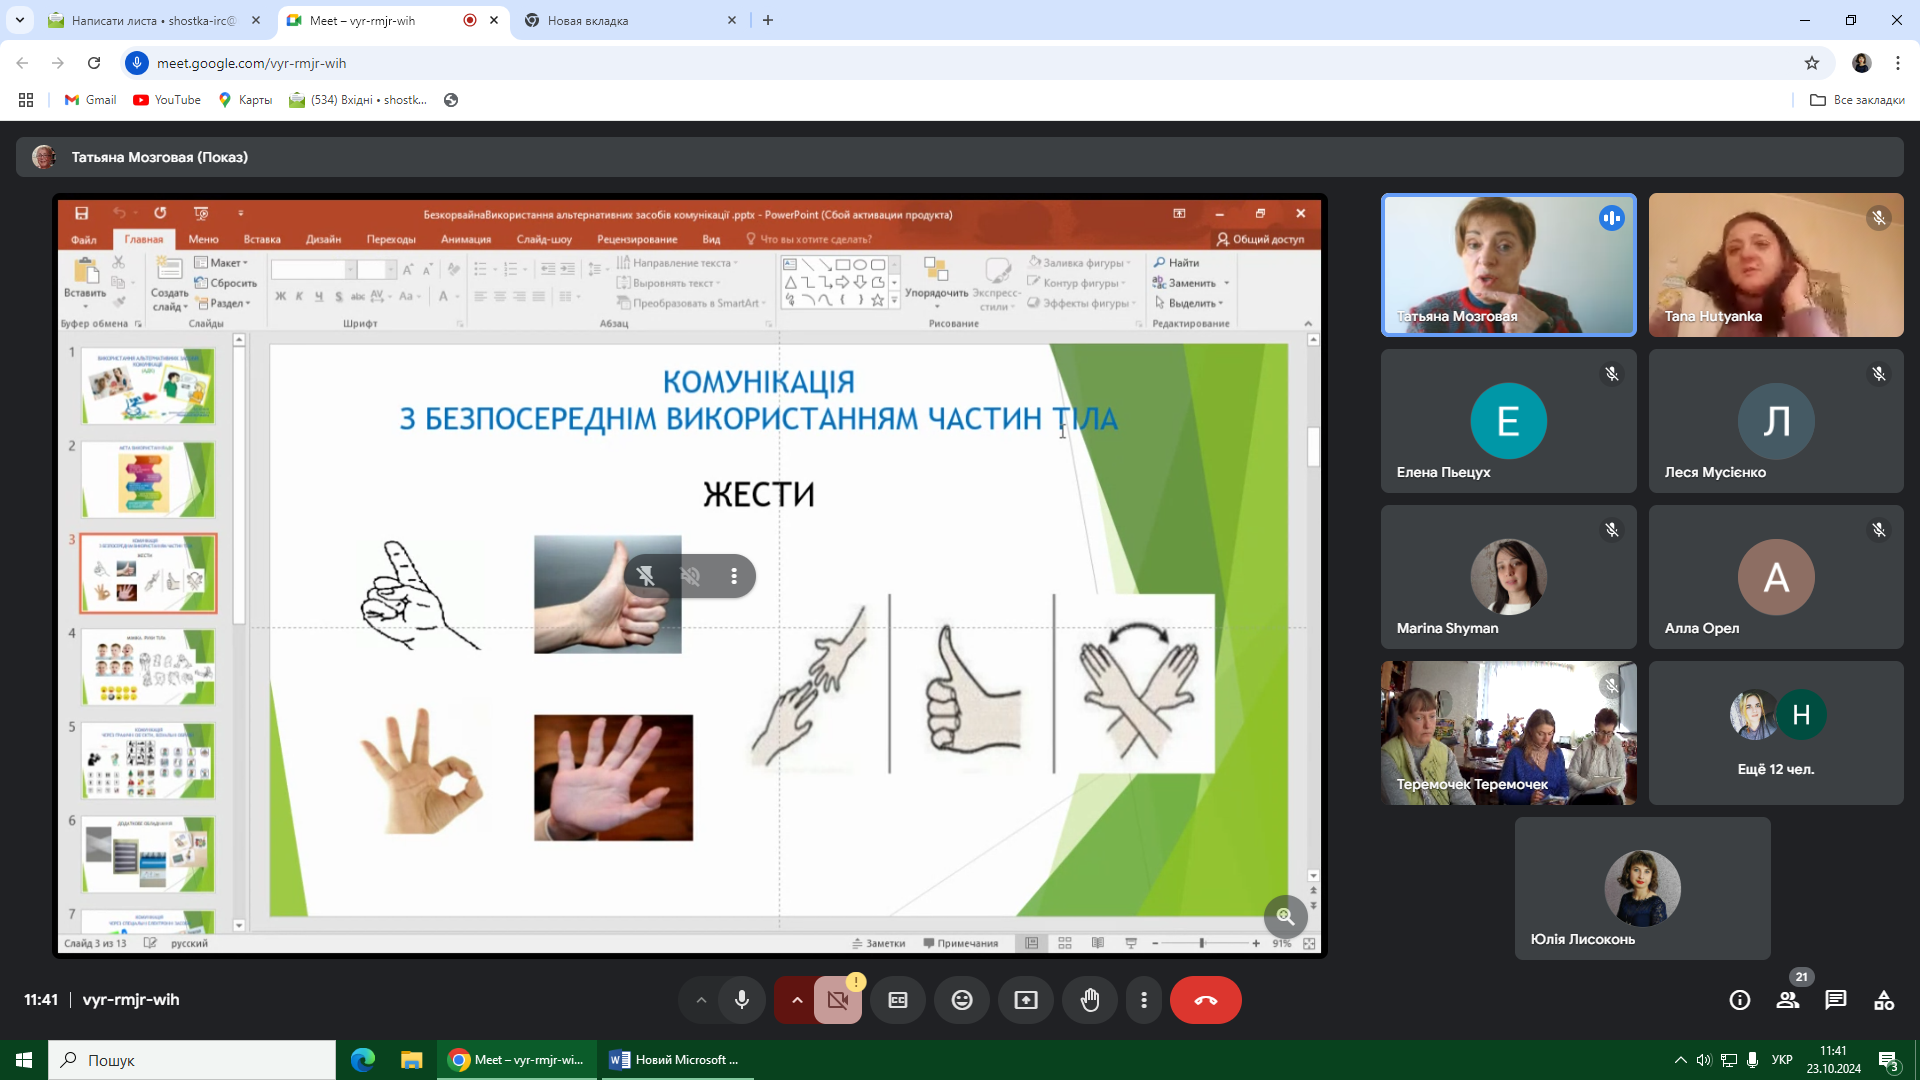Open the meeting details info icon
This screenshot has height=1080, width=1920.
(x=1740, y=1000)
